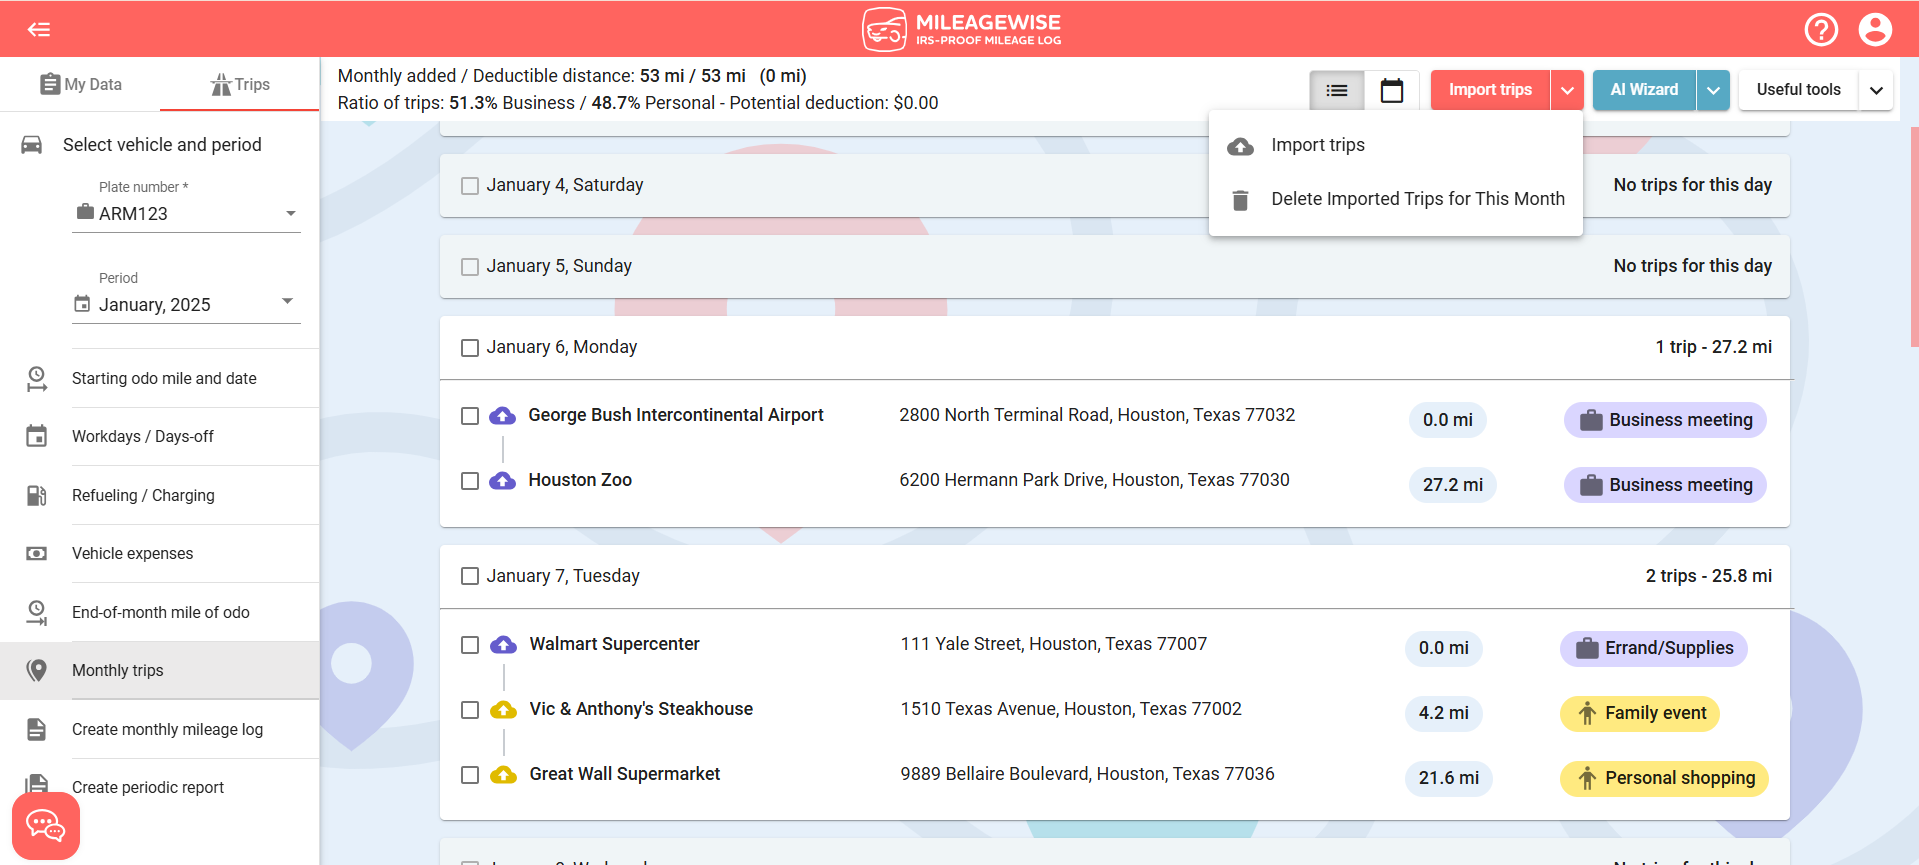Open Period January, 2025 dropdown
The image size is (1919, 865).
click(186, 304)
